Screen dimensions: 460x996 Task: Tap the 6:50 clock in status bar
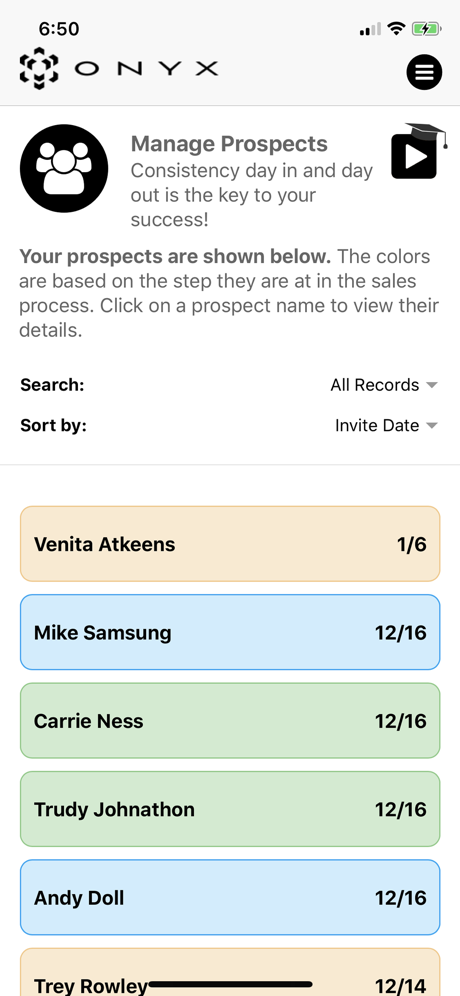point(58,29)
